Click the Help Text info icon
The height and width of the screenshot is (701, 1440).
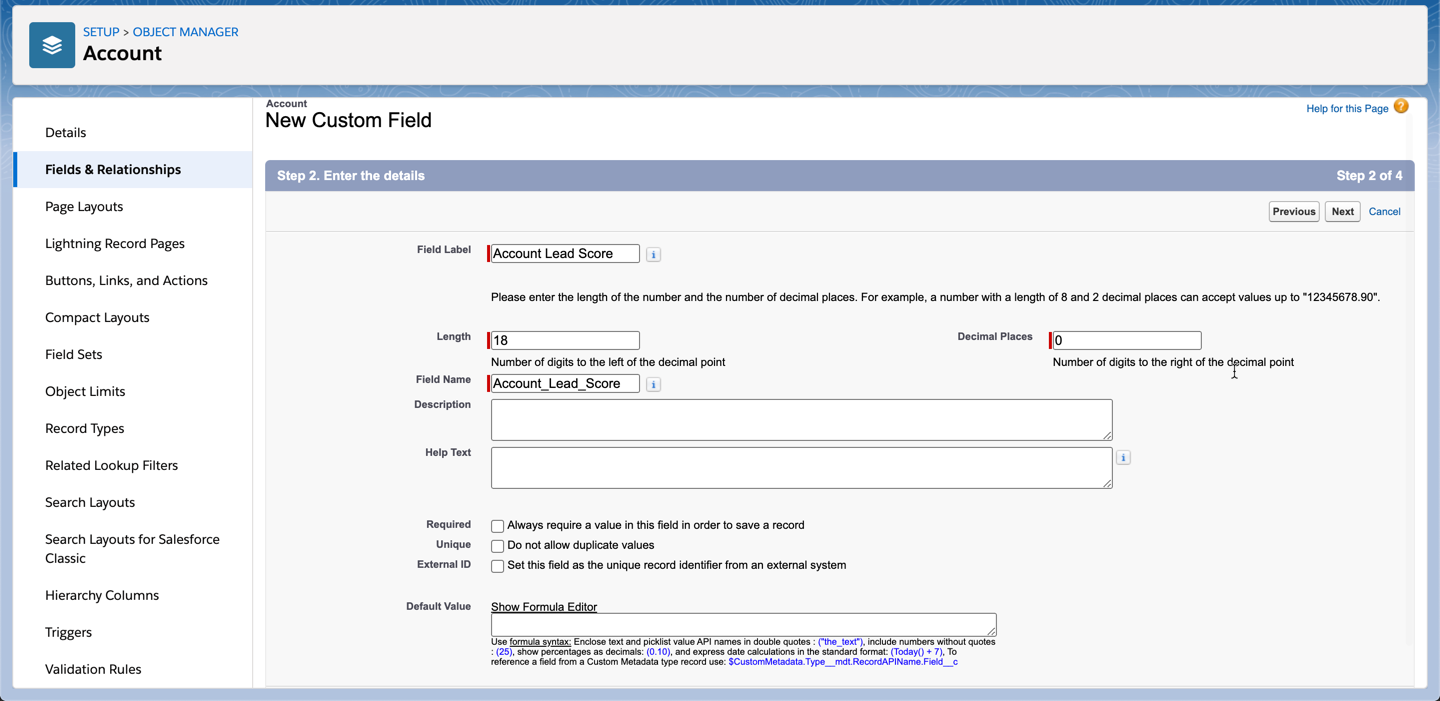tap(1123, 458)
